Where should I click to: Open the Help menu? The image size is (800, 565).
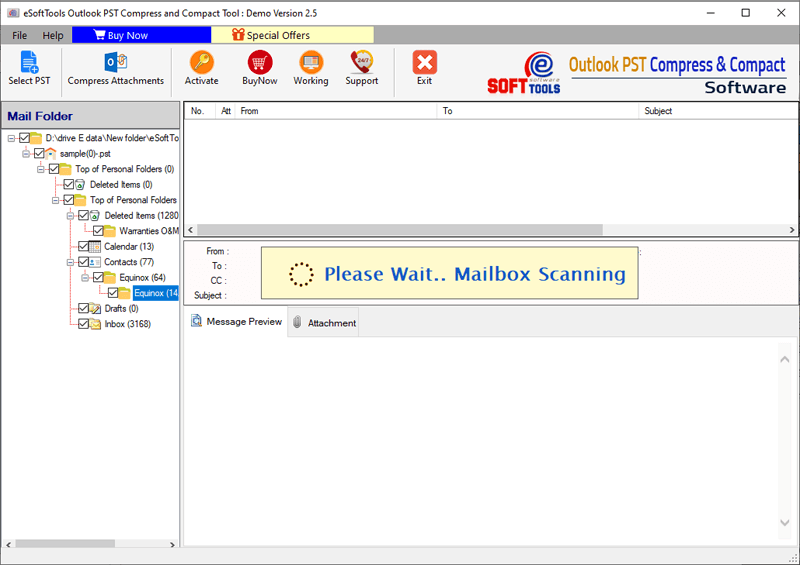(x=53, y=35)
